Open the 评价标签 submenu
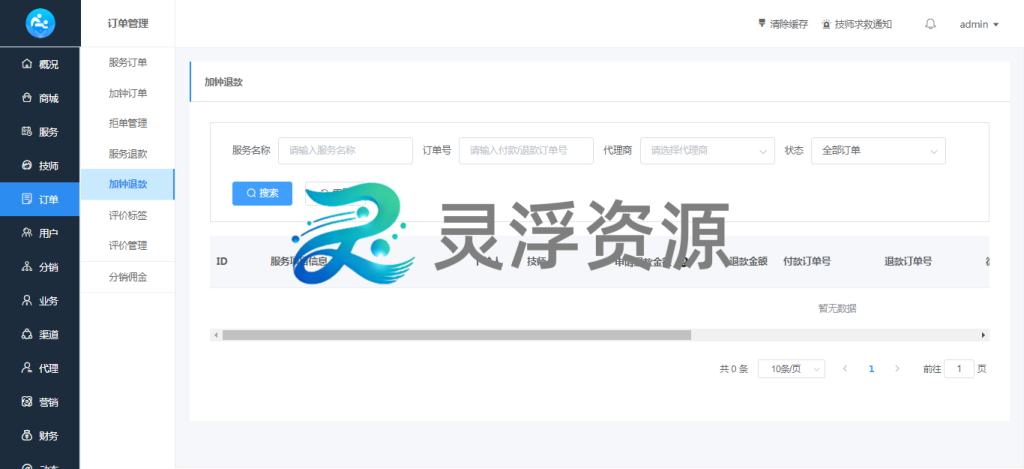This screenshot has width=1024, height=469. click(128, 215)
